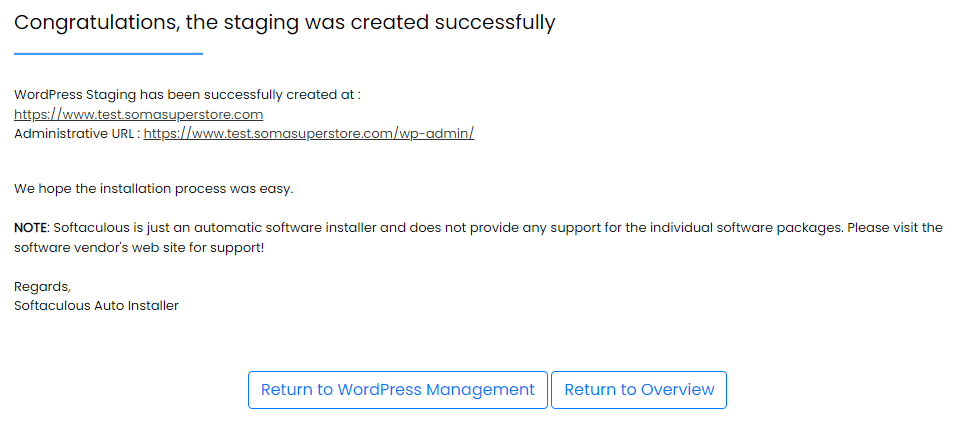954x422 pixels.
Task: Click the 'Softaculous Auto Installer' signature
Action: pyautogui.click(x=96, y=306)
